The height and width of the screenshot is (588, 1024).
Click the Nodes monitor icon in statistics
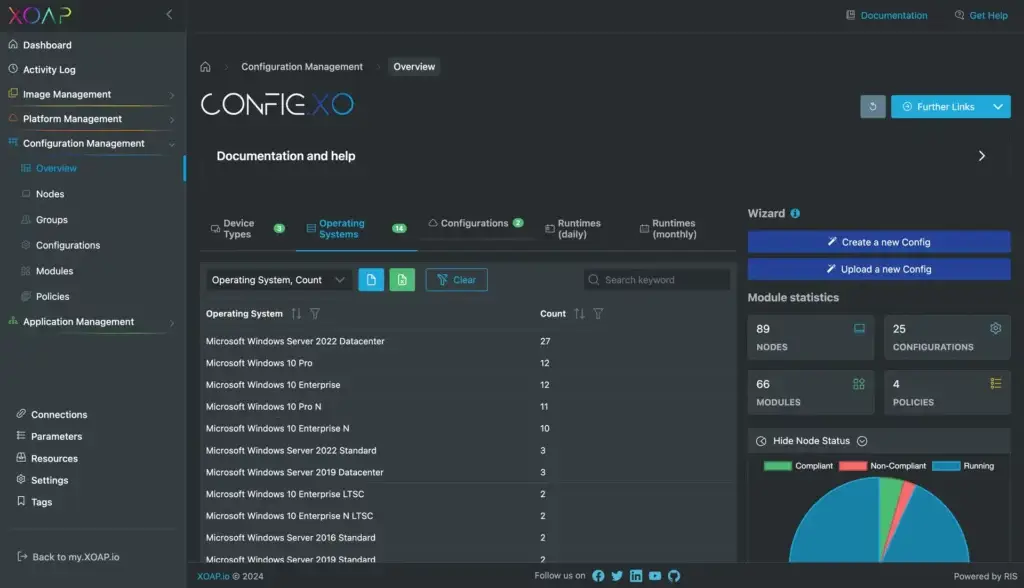click(x=859, y=329)
